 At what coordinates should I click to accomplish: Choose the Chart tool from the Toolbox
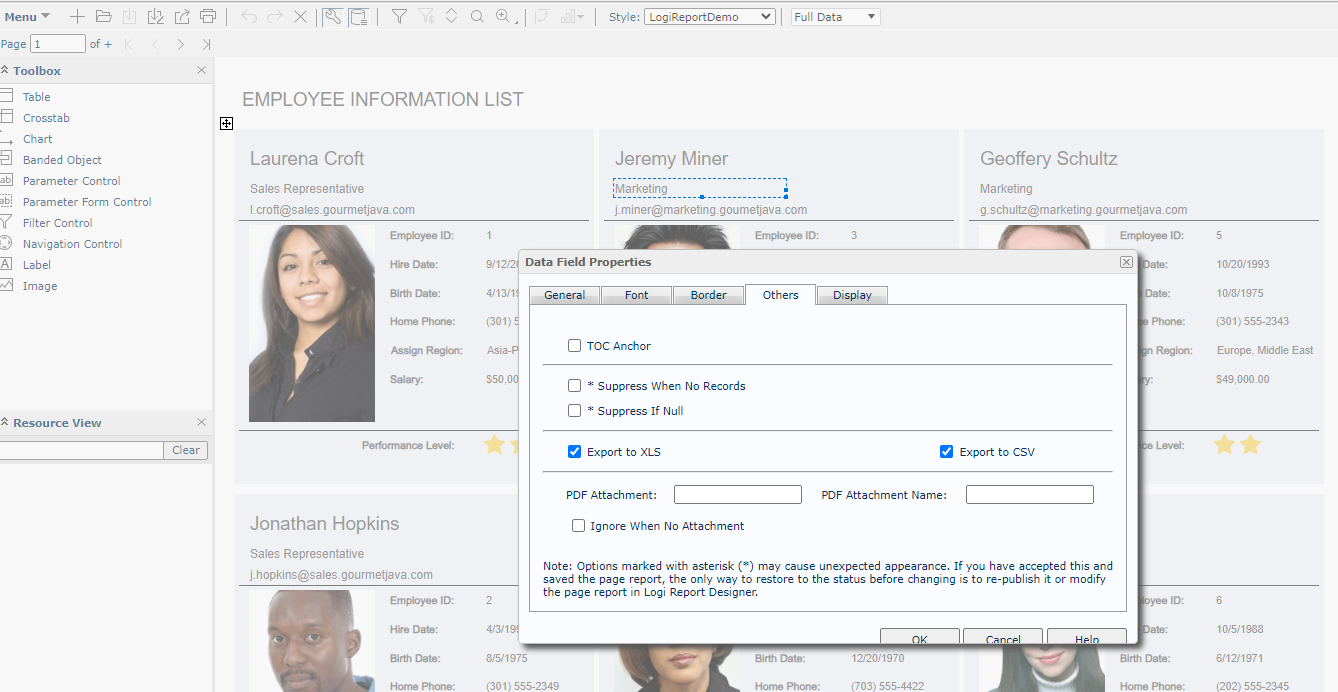pyautogui.click(x=38, y=138)
